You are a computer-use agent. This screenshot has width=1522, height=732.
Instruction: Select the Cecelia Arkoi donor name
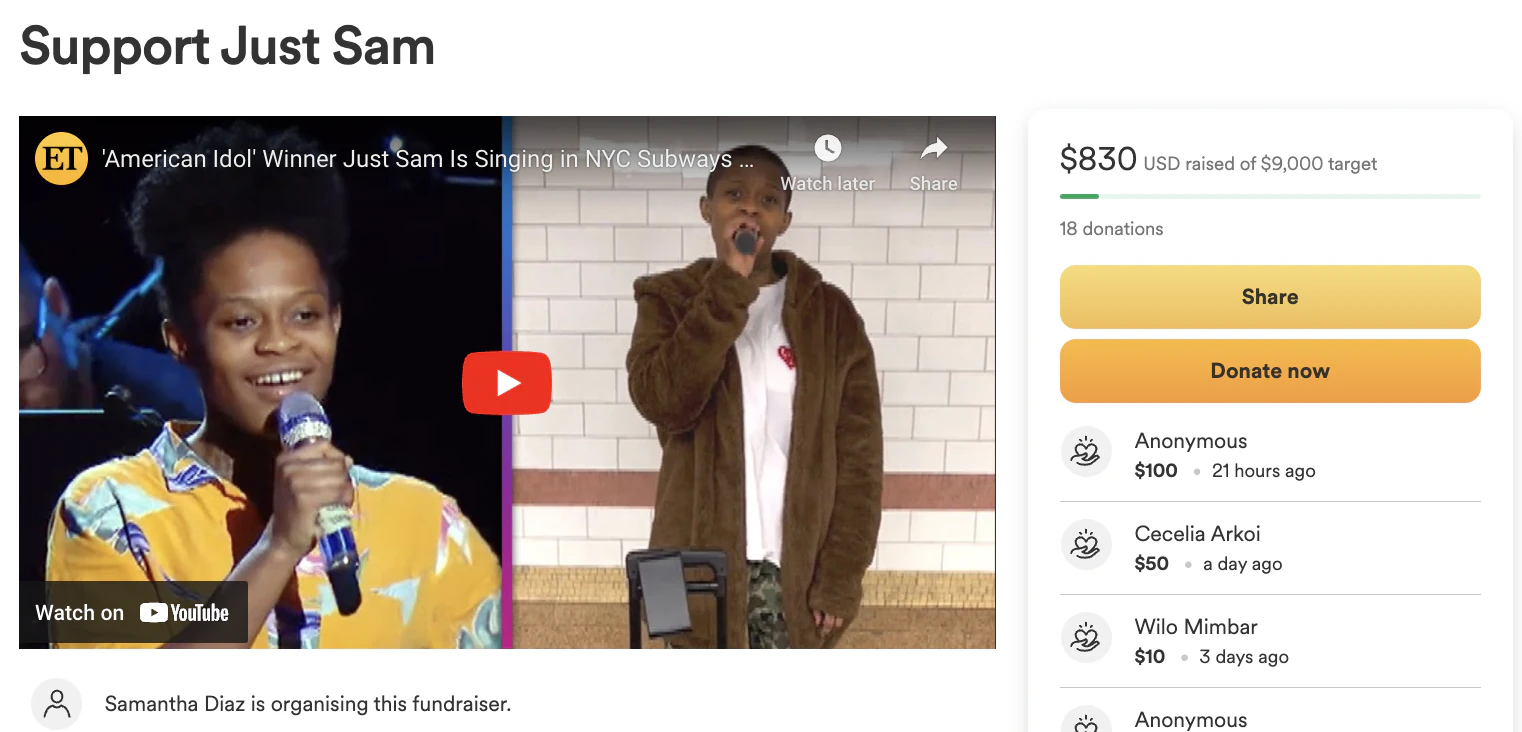[x=1196, y=534]
